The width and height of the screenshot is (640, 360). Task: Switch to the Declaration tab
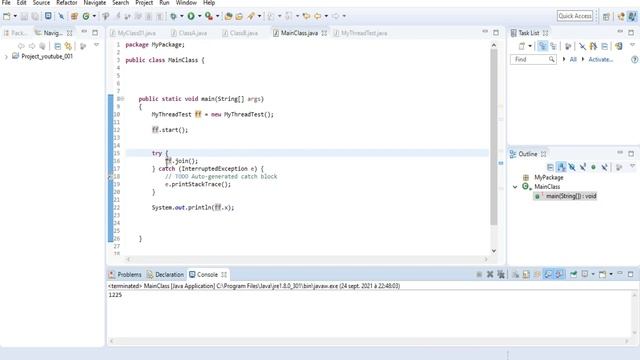[165, 275]
